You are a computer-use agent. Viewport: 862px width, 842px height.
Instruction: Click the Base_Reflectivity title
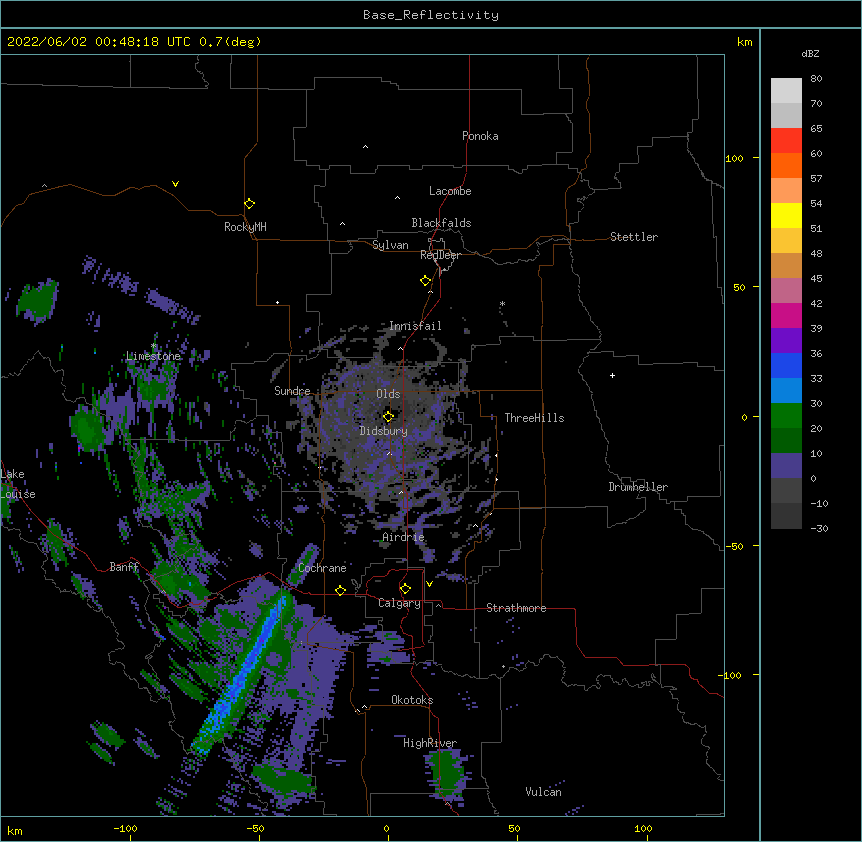tap(431, 15)
